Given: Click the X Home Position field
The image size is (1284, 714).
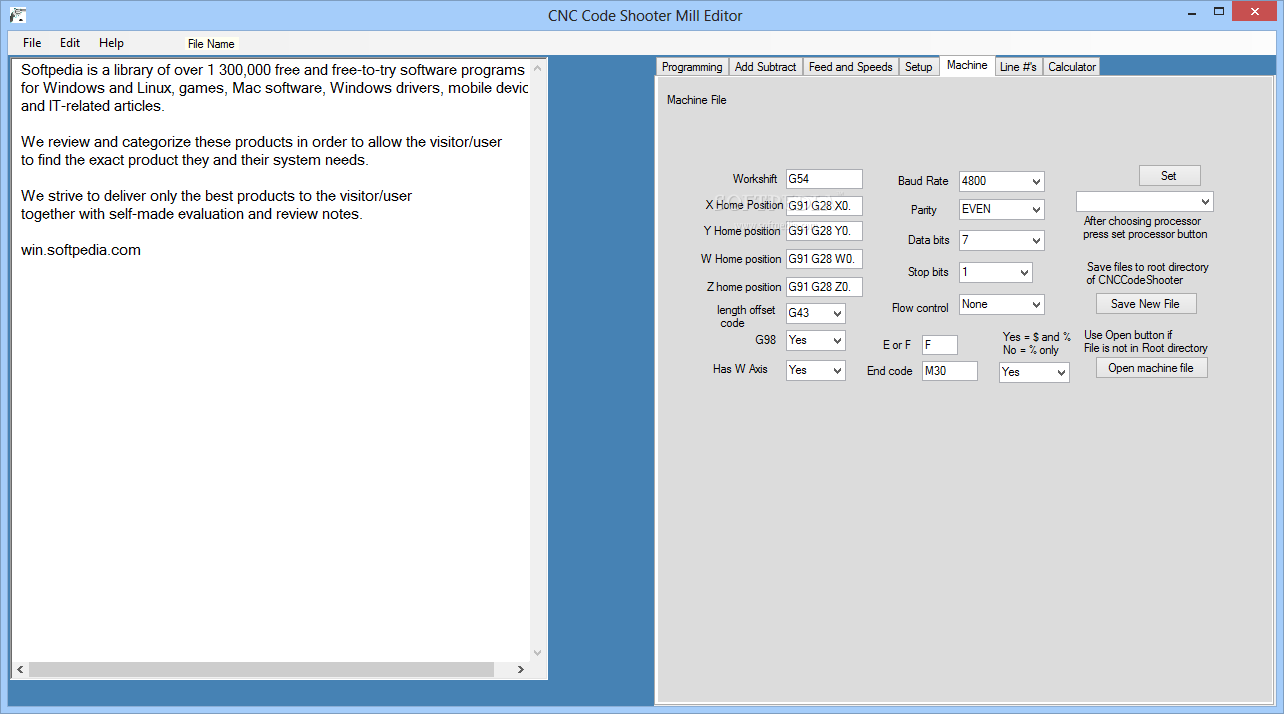Looking at the screenshot, I should [824, 206].
